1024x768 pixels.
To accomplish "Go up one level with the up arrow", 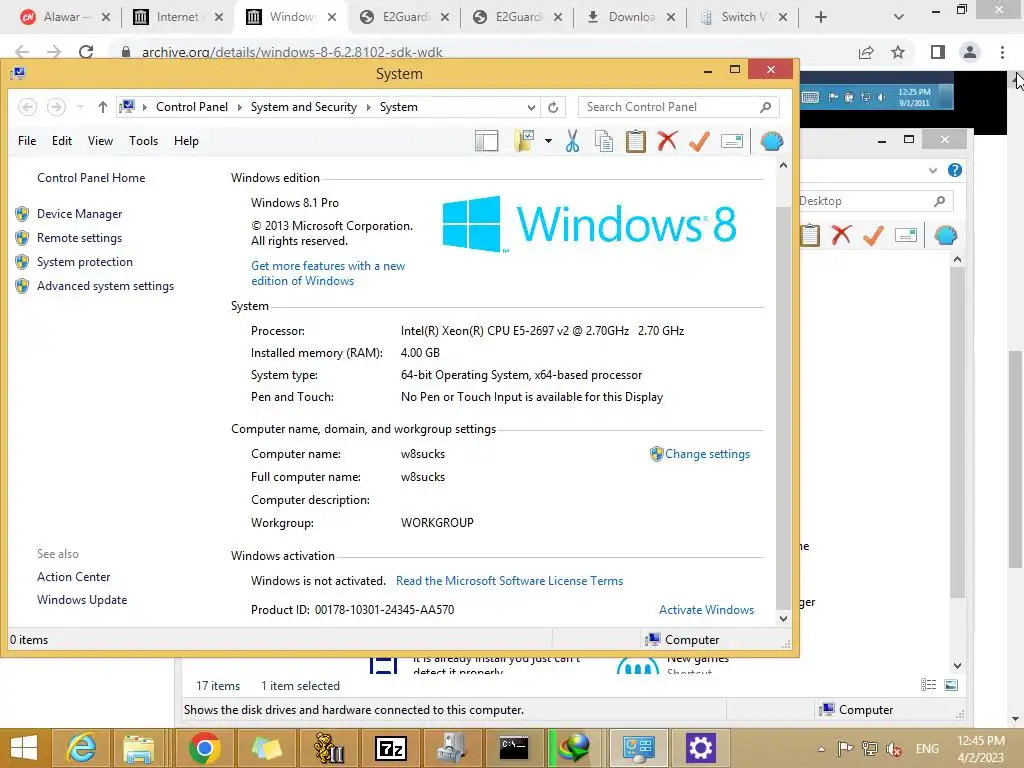I will pyautogui.click(x=103, y=107).
